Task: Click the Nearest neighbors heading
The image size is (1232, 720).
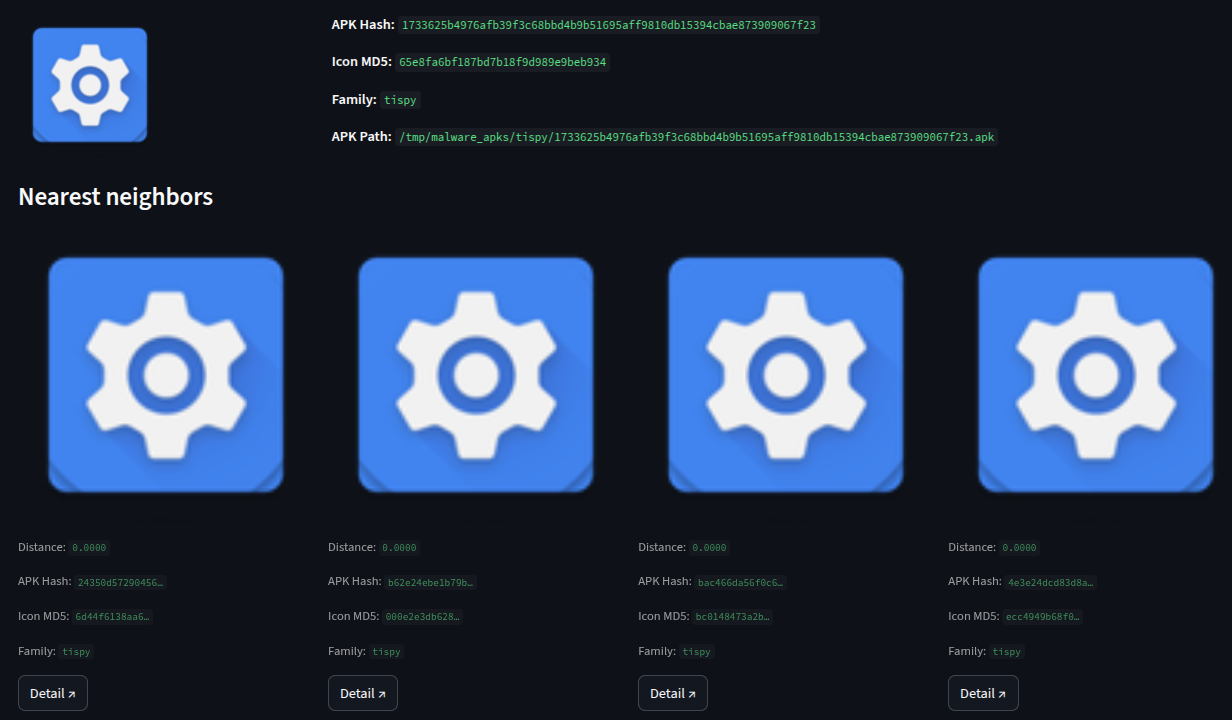Action: click(x=116, y=197)
